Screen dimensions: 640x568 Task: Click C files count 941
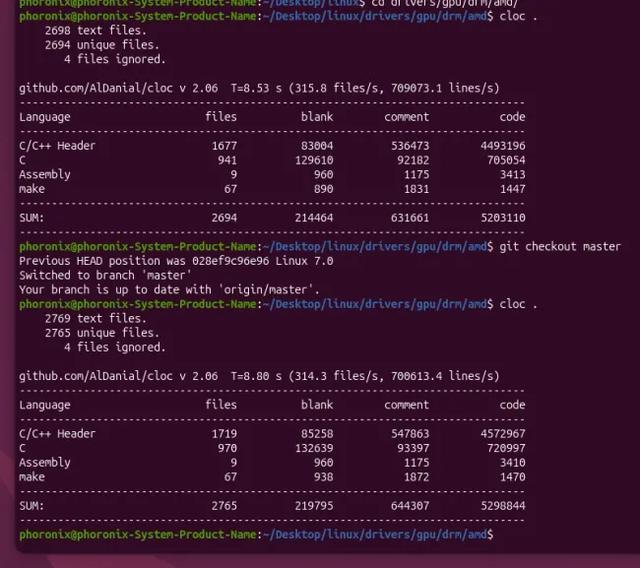(x=227, y=160)
